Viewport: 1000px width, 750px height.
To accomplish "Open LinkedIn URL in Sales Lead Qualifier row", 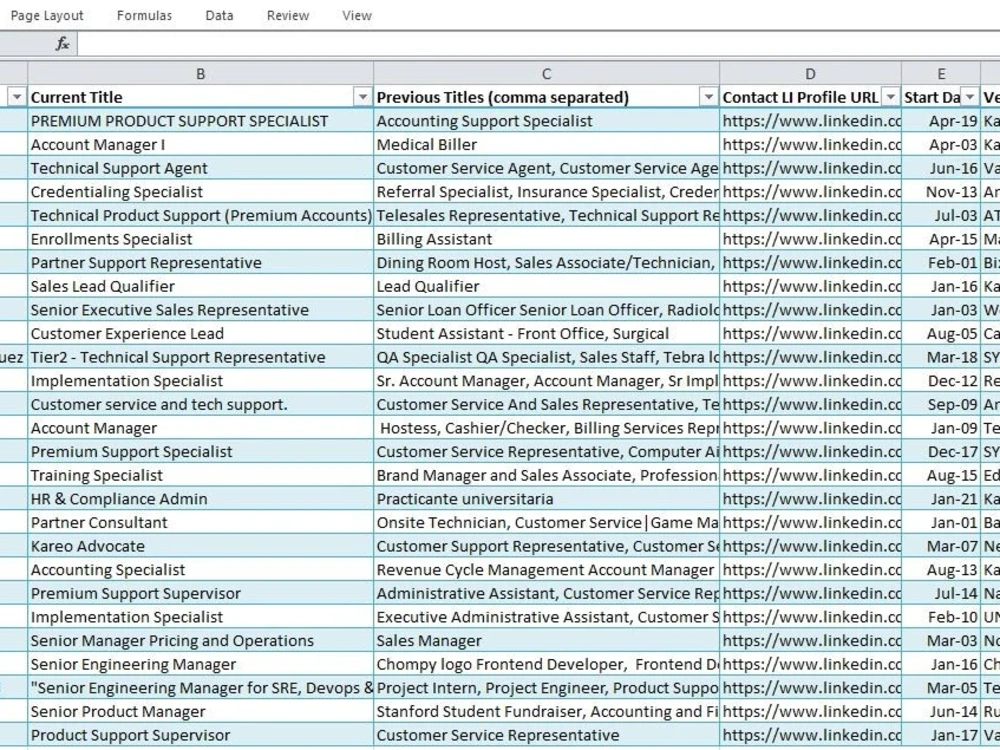I will (811, 286).
